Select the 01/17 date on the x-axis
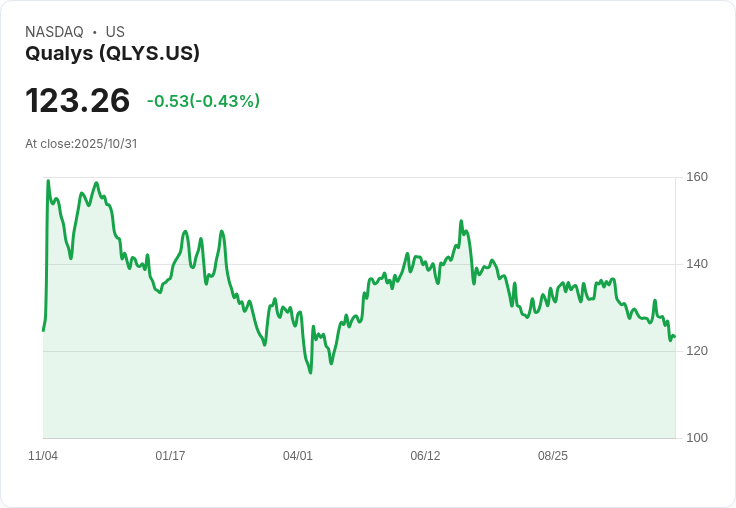736x508 pixels. click(x=170, y=455)
